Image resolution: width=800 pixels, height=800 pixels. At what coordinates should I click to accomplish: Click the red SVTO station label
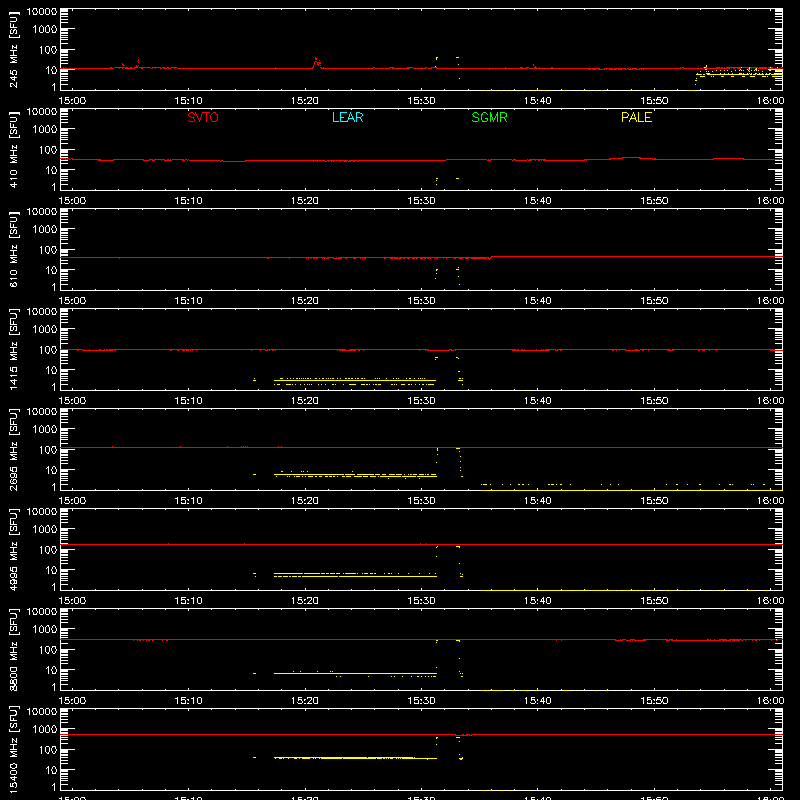pos(203,117)
